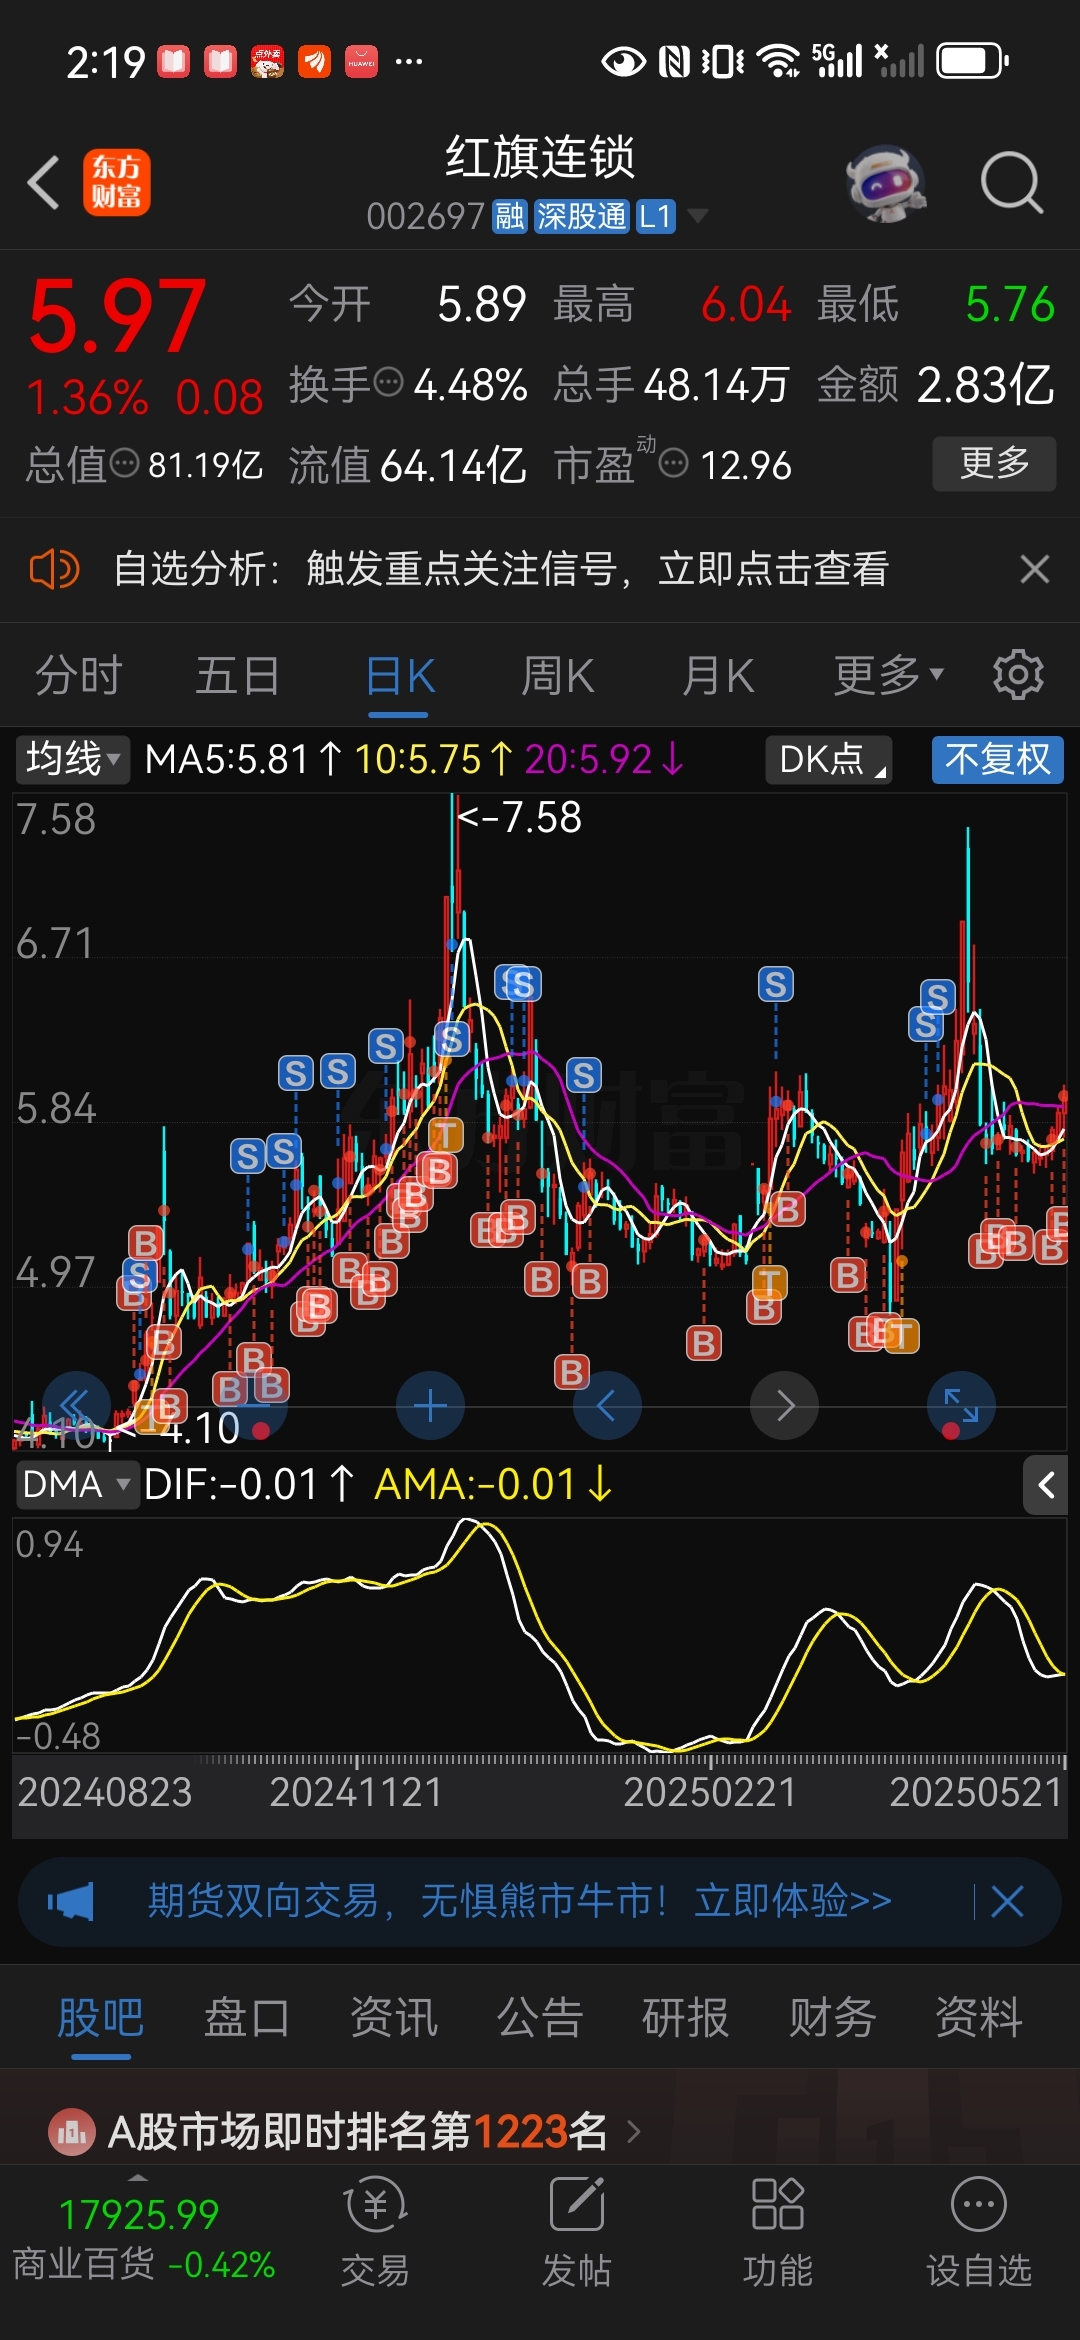Tap info icon beside 换手
The width and height of the screenshot is (1080, 2340).
pos(387,382)
